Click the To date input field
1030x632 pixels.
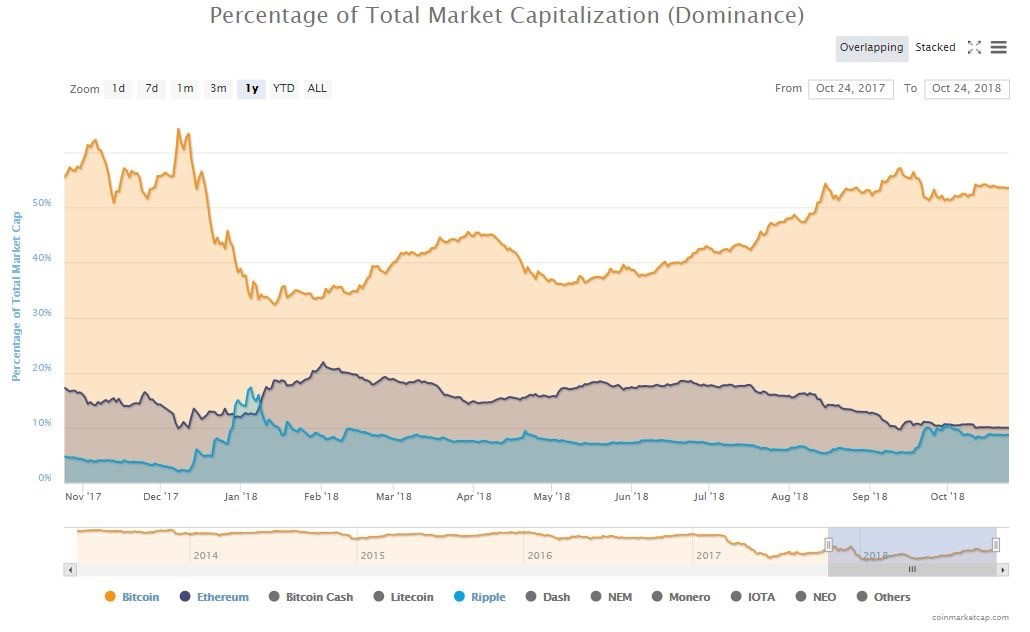[x=966, y=89]
